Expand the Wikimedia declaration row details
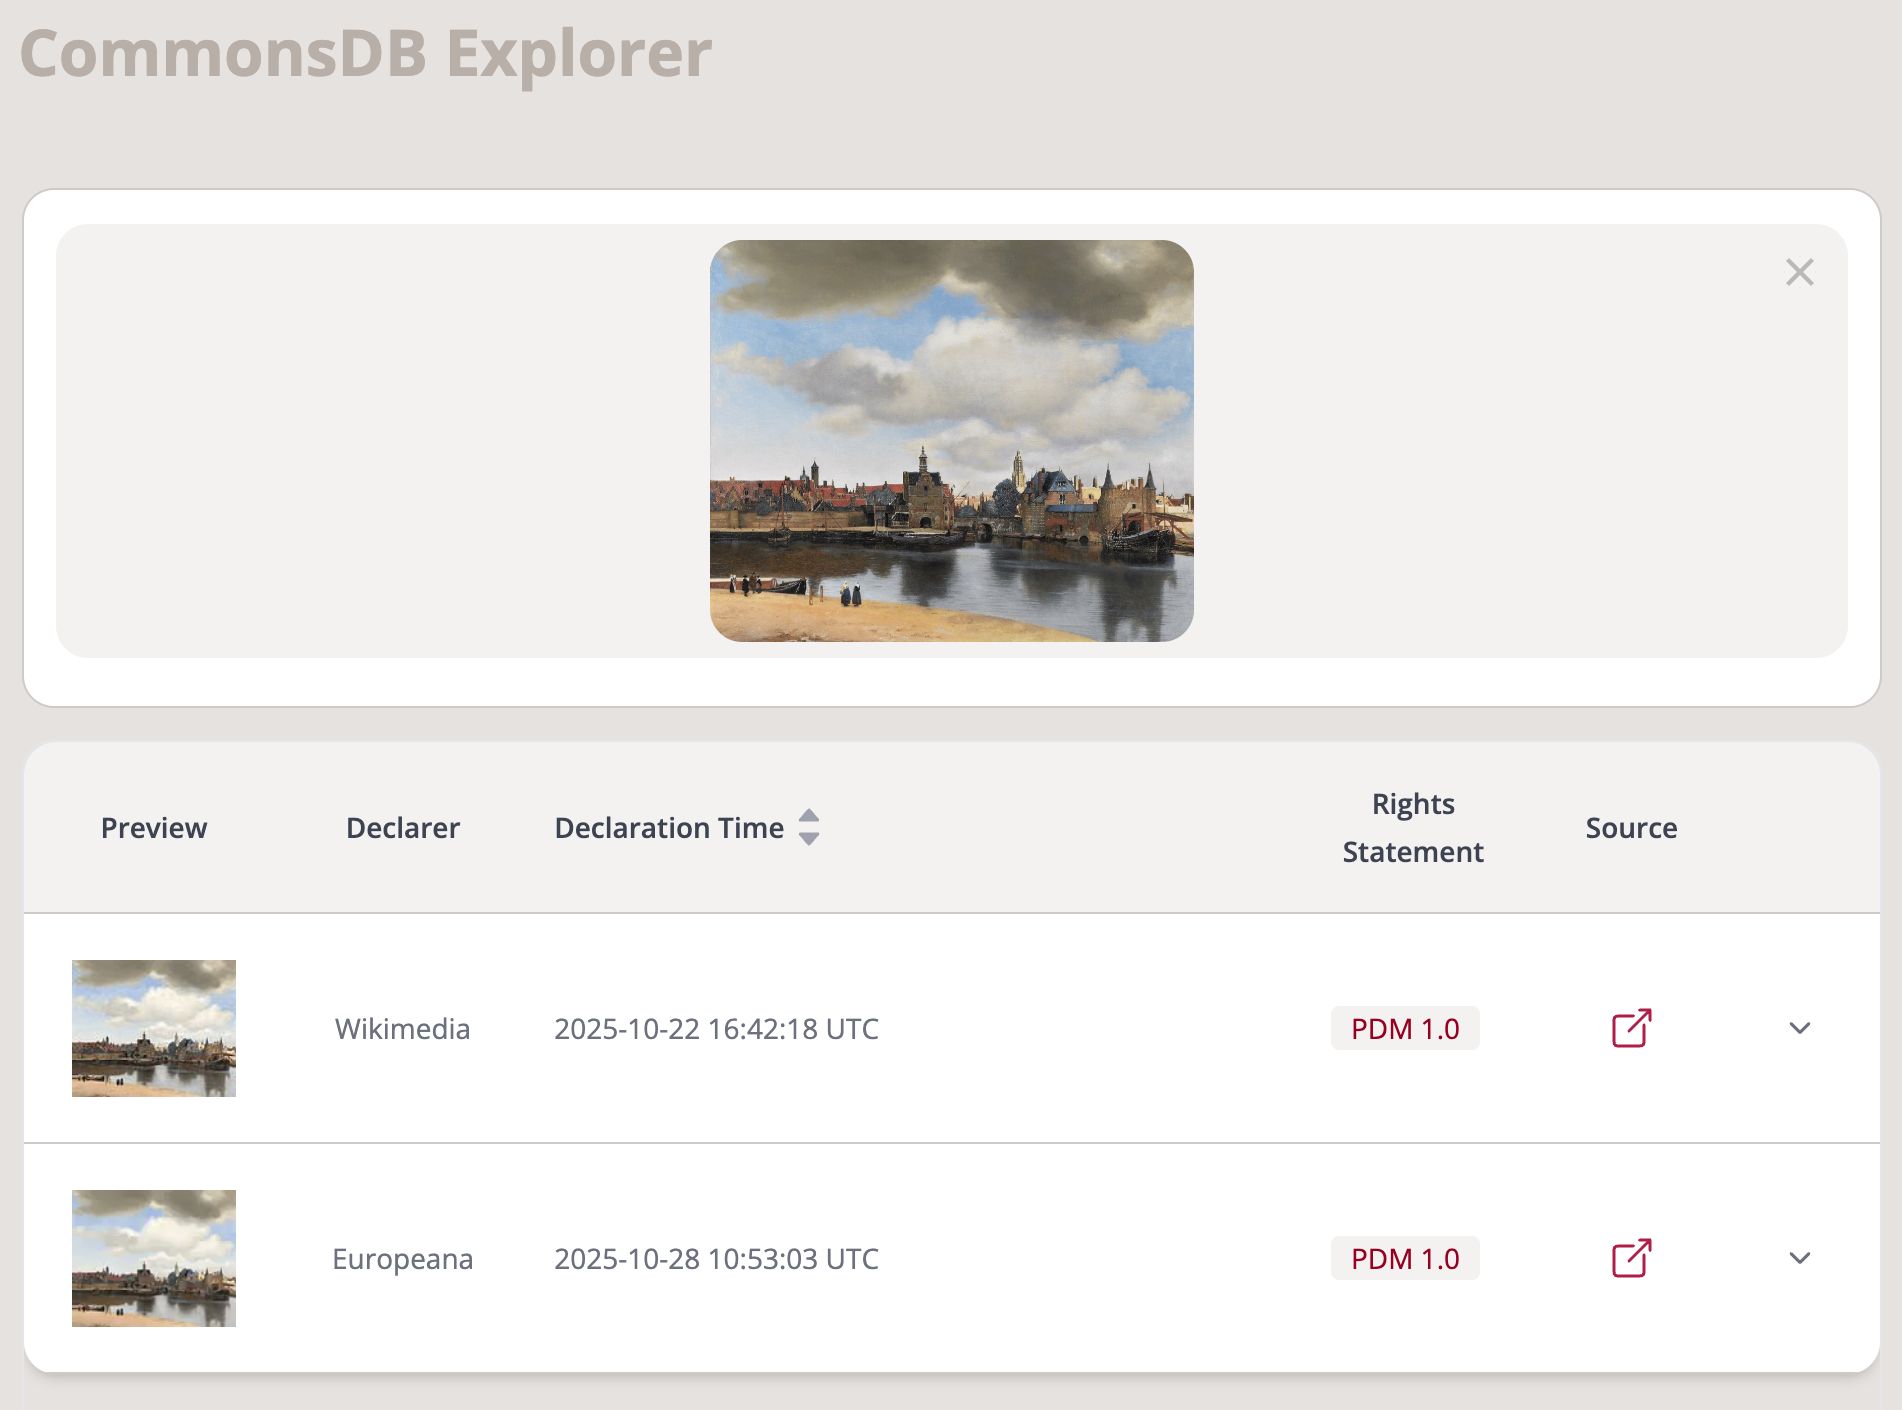Image resolution: width=1902 pixels, height=1410 pixels. tap(1799, 1028)
